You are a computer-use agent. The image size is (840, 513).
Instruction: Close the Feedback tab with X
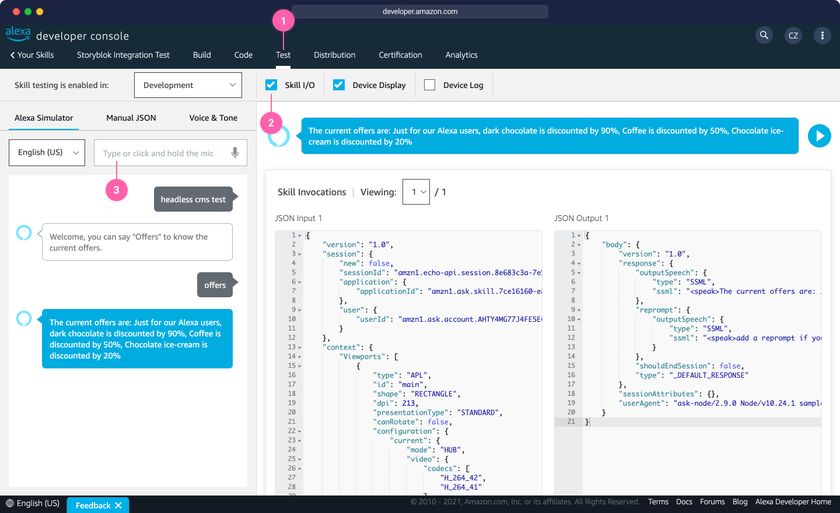[x=118, y=505]
